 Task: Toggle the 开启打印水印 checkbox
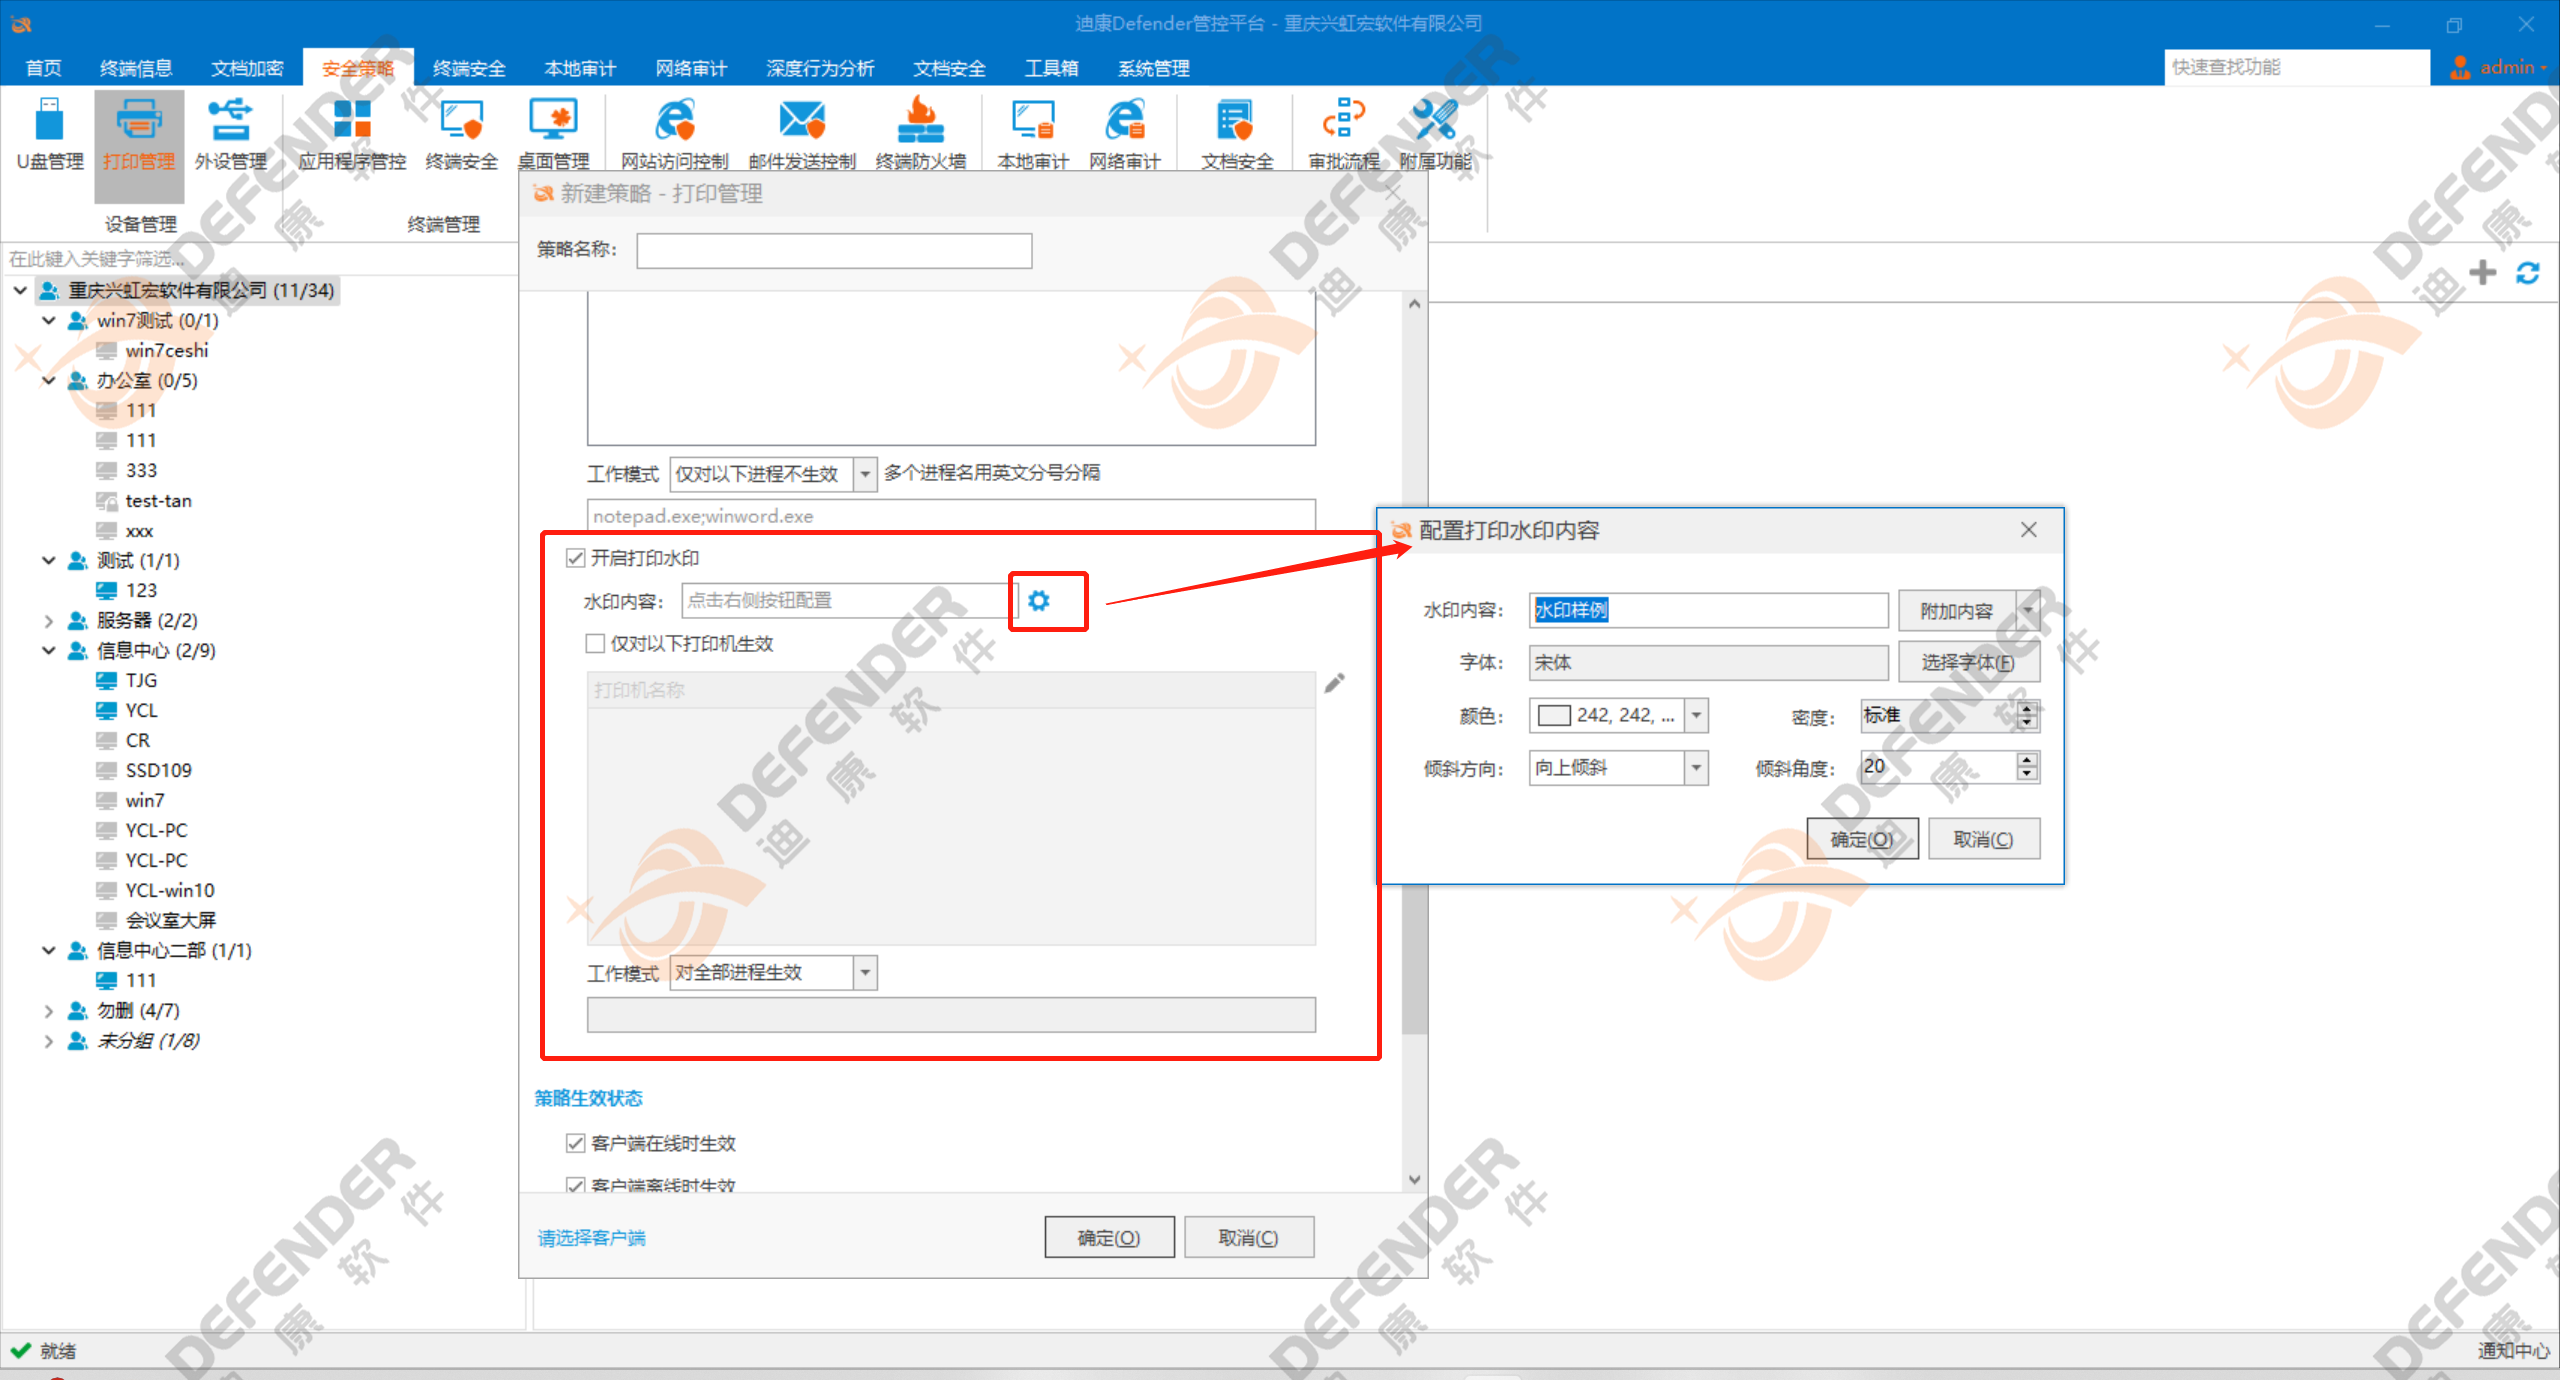coord(575,557)
